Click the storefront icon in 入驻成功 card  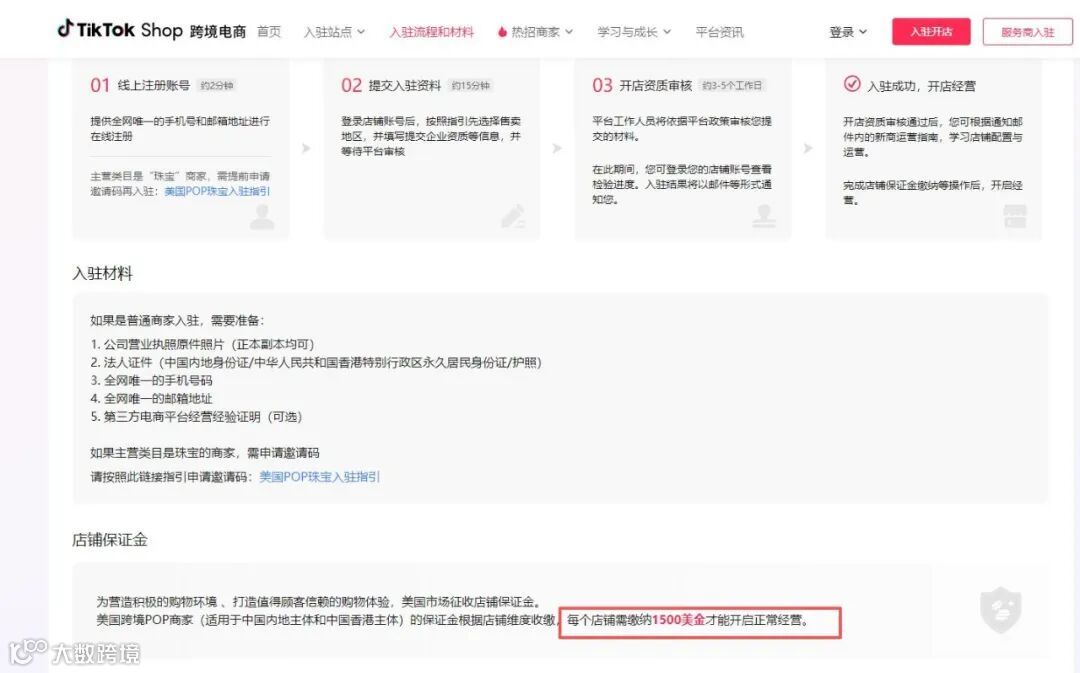click(x=1015, y=216)
